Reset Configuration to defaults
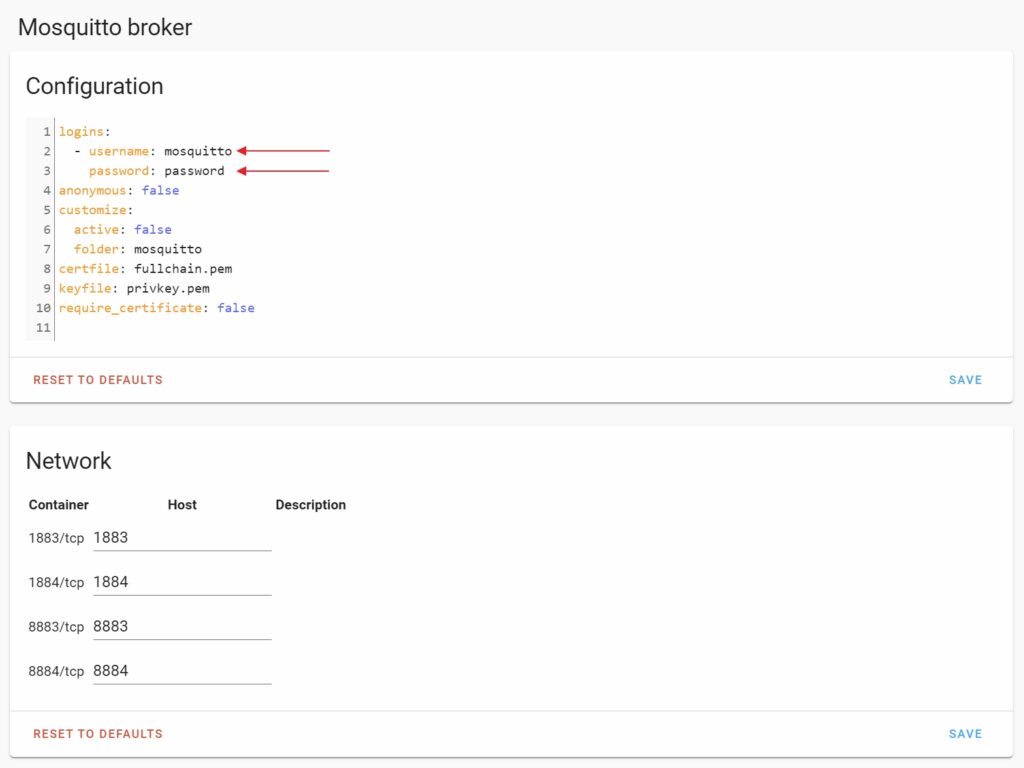The width and height of the screenshot is (1024, 768). (97, 379)
